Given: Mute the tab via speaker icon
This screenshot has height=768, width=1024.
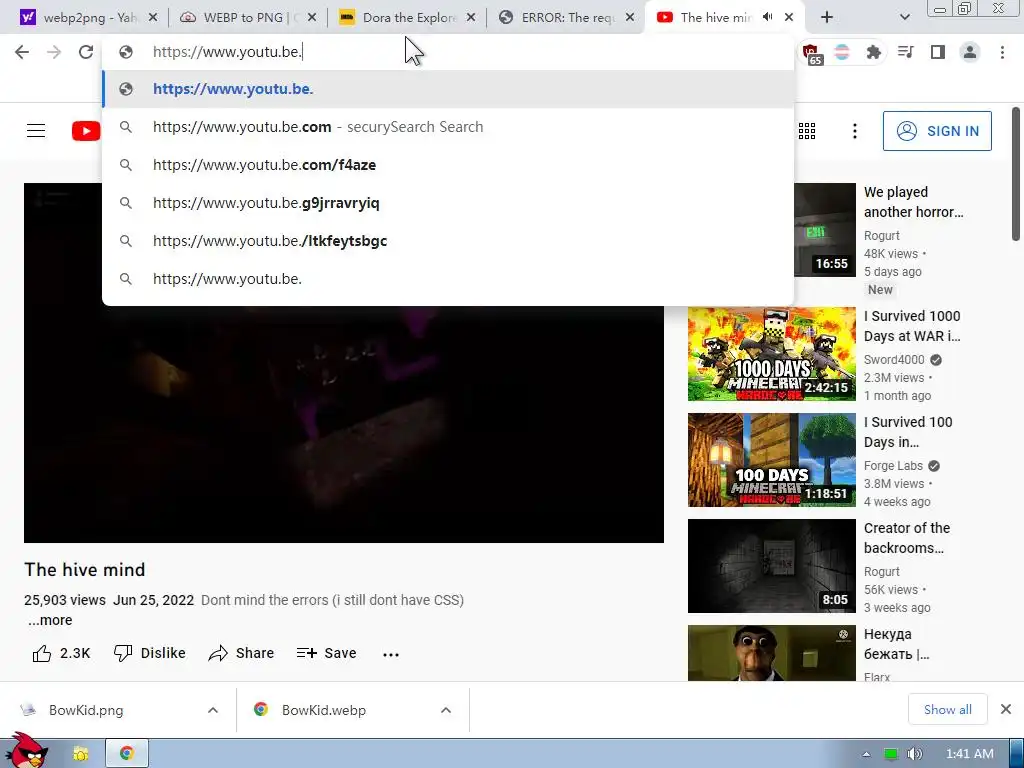Looking at the screenshot, I should tap(767, 17).
